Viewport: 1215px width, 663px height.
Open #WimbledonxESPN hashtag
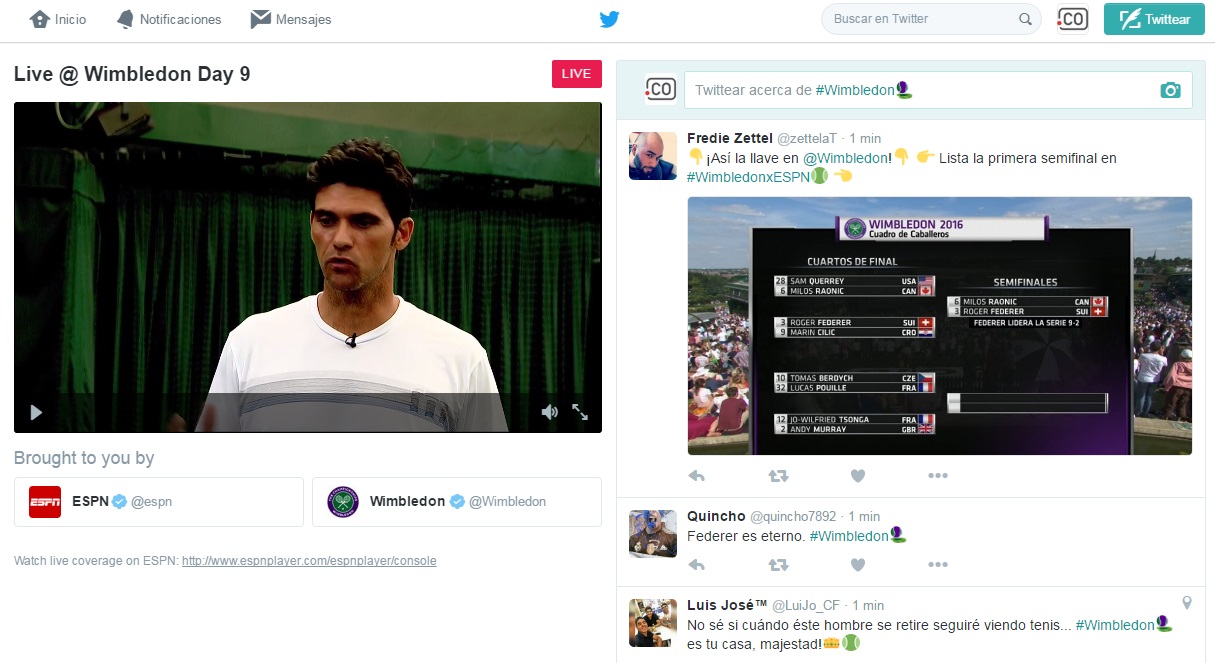click(747, 177)
